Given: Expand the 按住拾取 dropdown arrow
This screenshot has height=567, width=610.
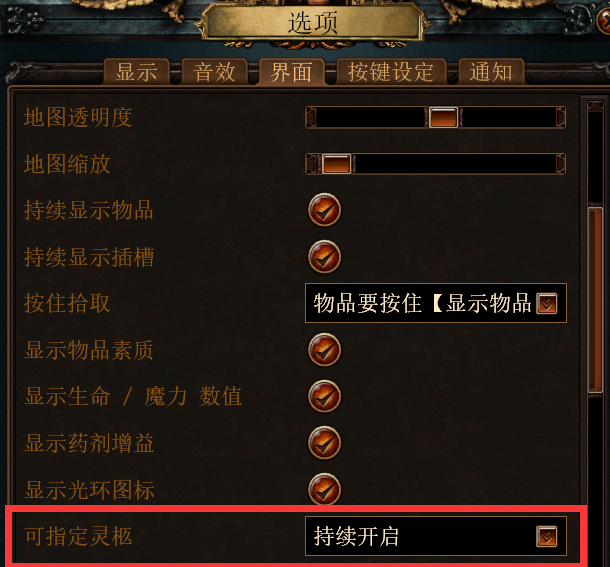Looking at the screenshot, I should click(x=547, y=304).
